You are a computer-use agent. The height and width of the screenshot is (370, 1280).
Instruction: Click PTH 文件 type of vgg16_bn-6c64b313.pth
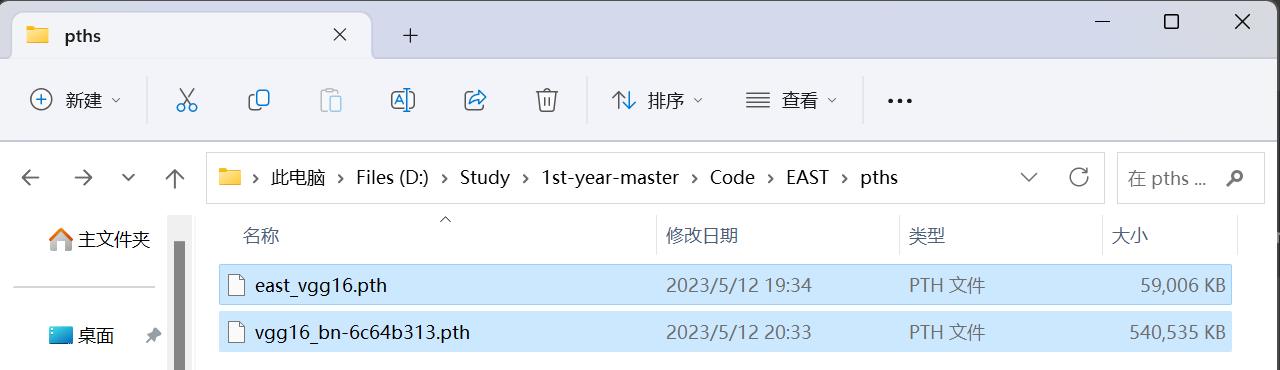pyautogui.click(x=947, y=333)
